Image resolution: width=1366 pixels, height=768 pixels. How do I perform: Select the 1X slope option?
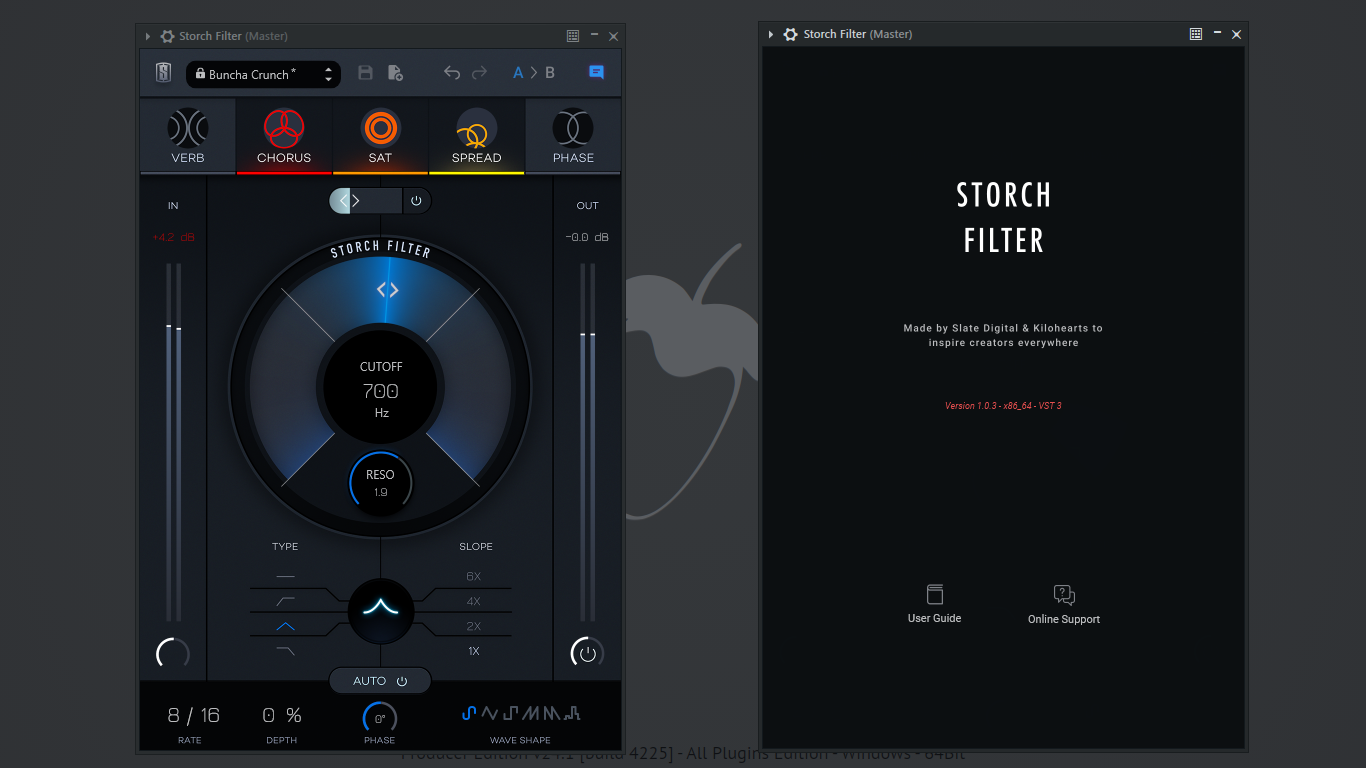click(474, 651)
